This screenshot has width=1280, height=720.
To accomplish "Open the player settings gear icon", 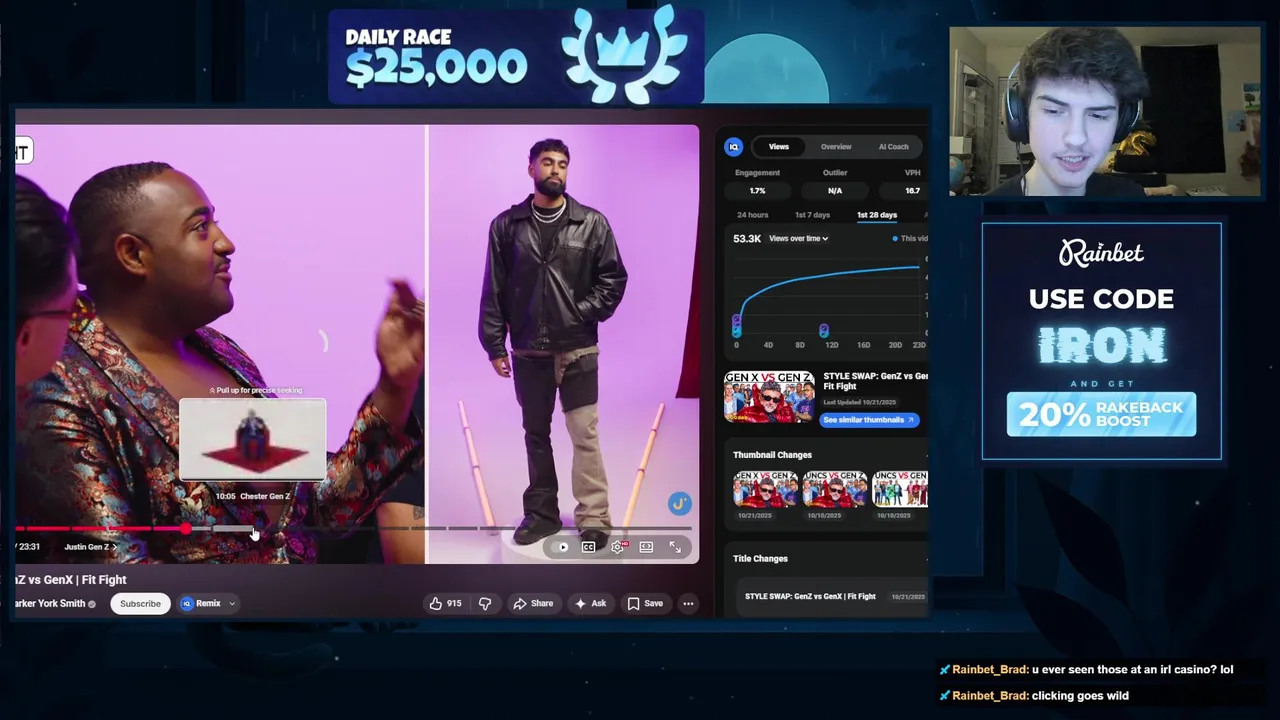I will point(618,547).
